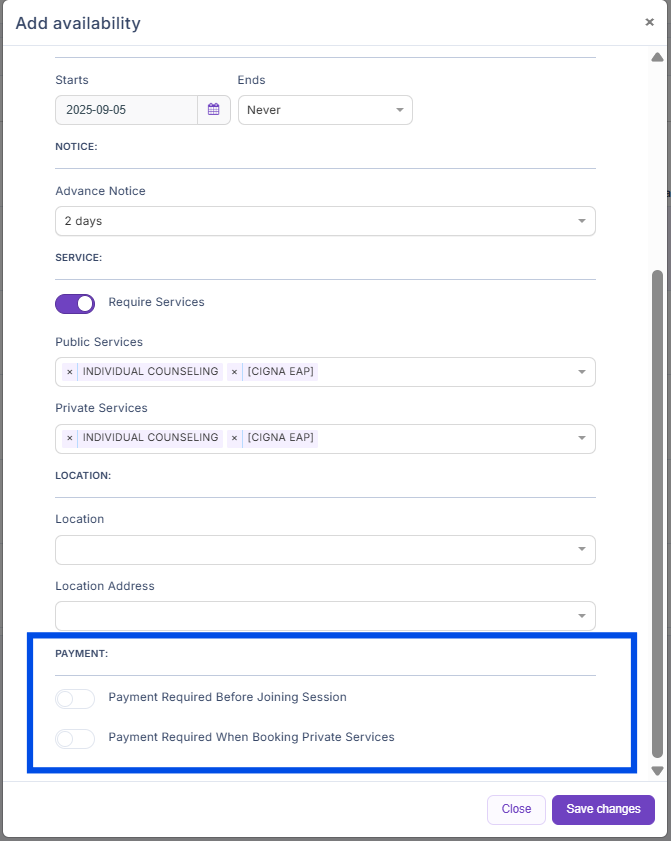
Task: Enable Payment Required Before Joining Session
Action: tap(75, 698)
